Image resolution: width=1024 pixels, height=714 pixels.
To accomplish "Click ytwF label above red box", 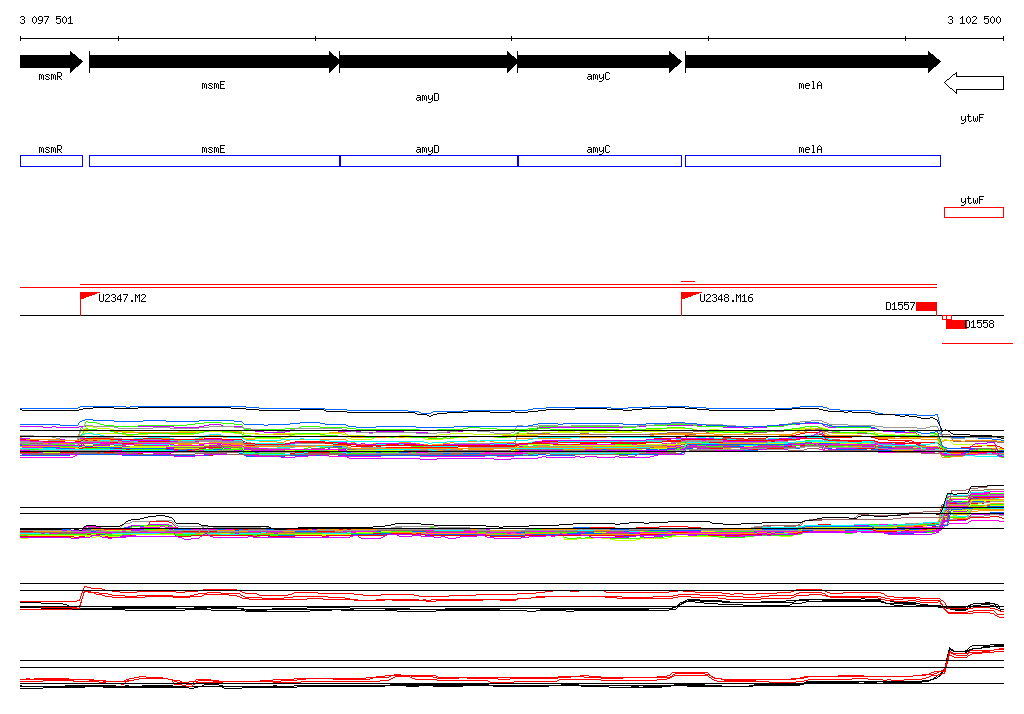I will point(972,200).
